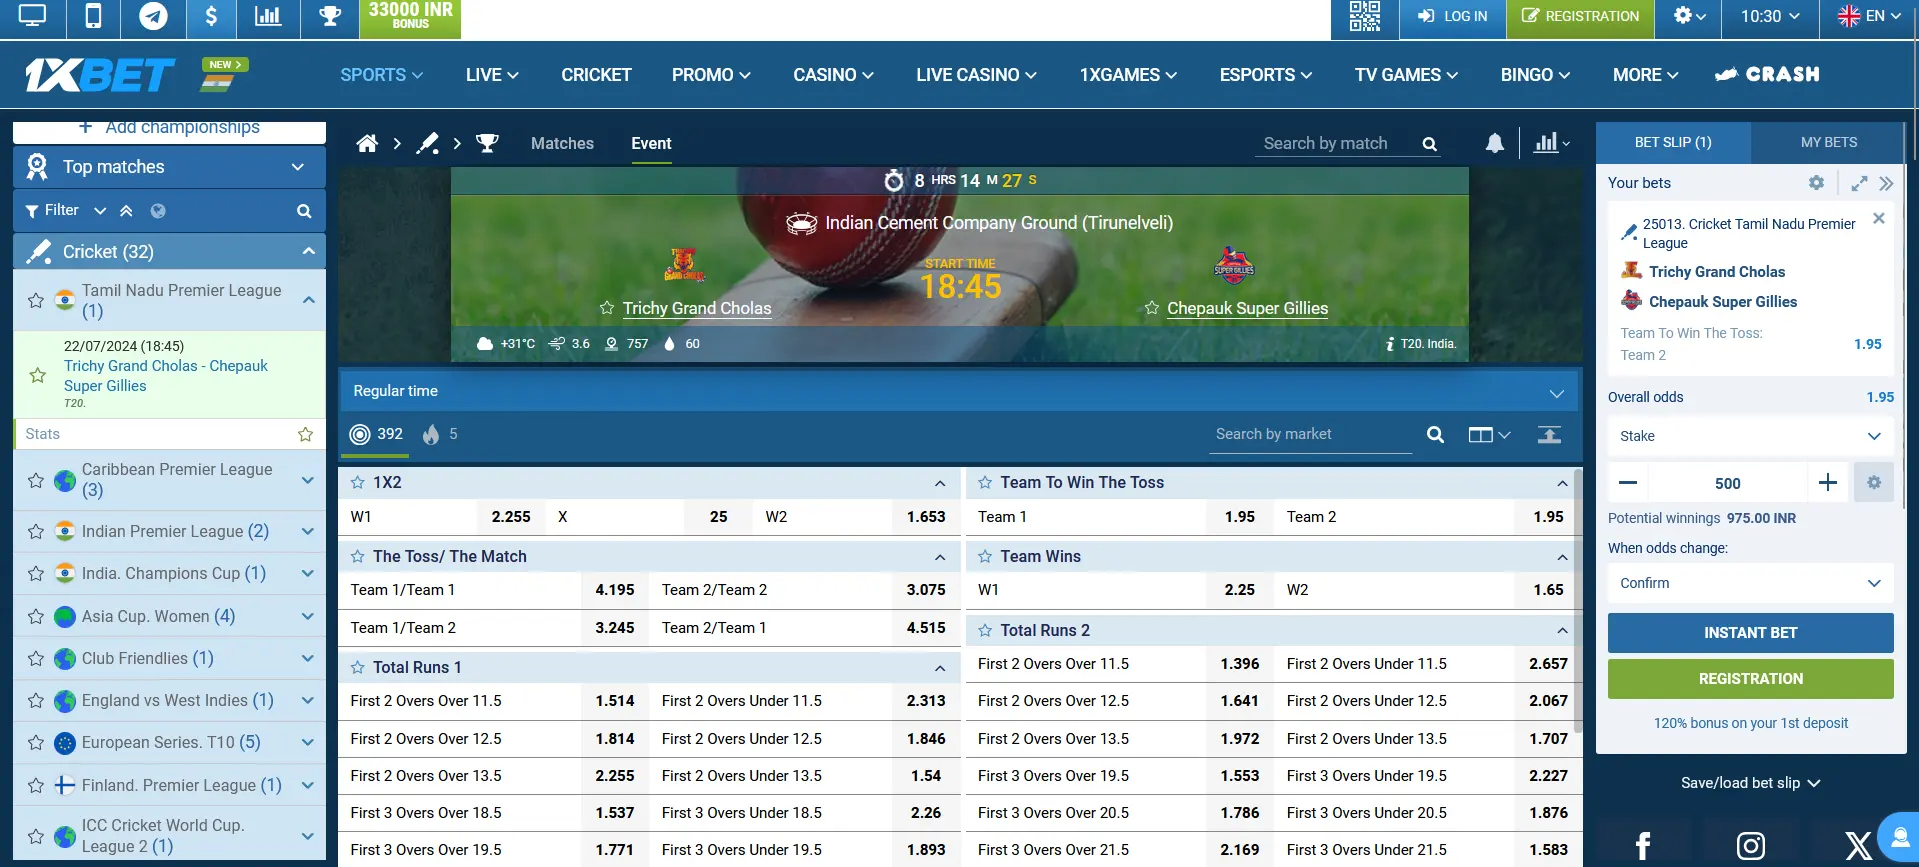The height and width of the screenshot is (867, 1919).
Task: Open ESPORTS menu
Action: (1265, 75)
